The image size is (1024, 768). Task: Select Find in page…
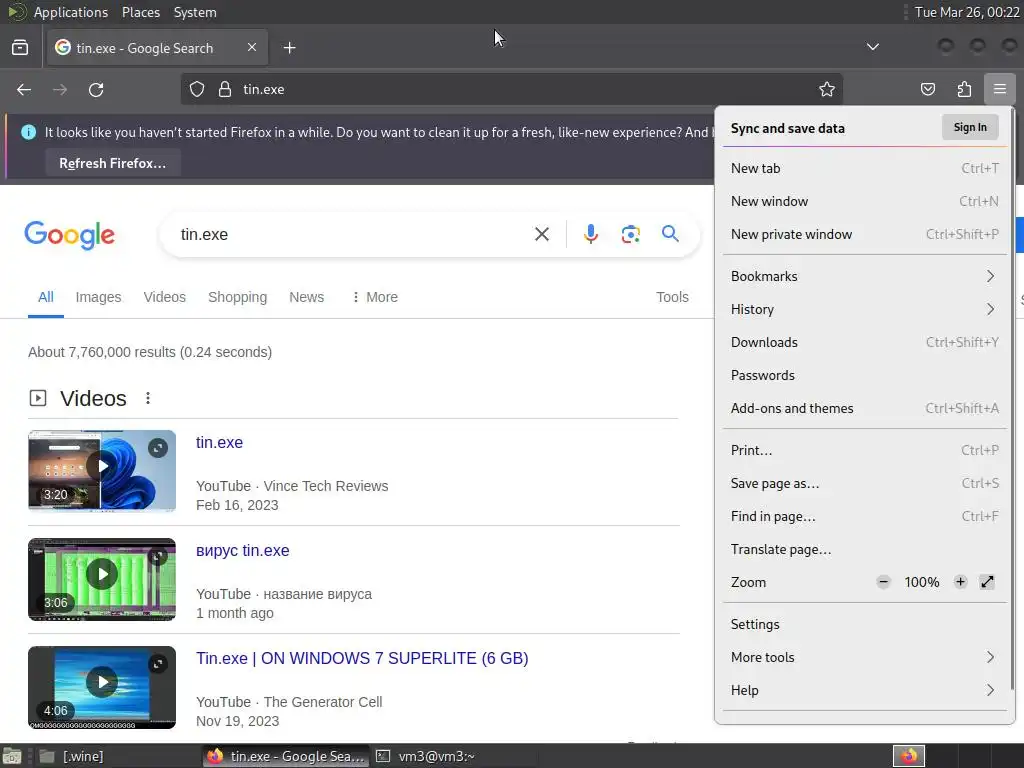pyautogui.click(x=865, y=517)
